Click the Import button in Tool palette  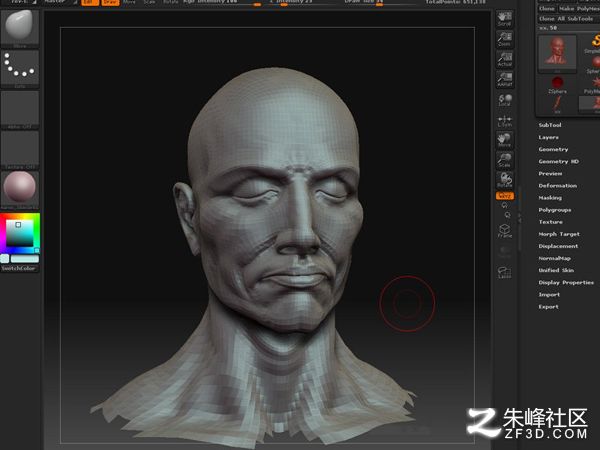[x=549, y=295]
